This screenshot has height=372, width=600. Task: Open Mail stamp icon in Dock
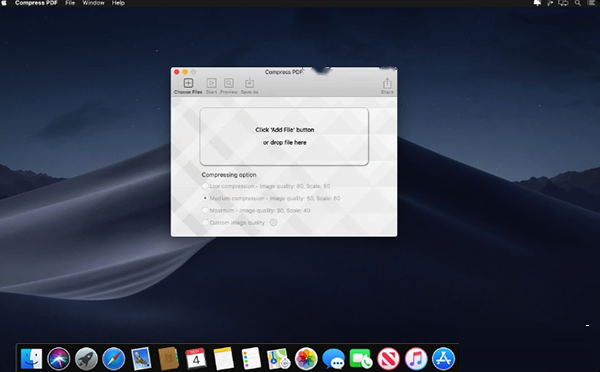(x=141, y=359)
